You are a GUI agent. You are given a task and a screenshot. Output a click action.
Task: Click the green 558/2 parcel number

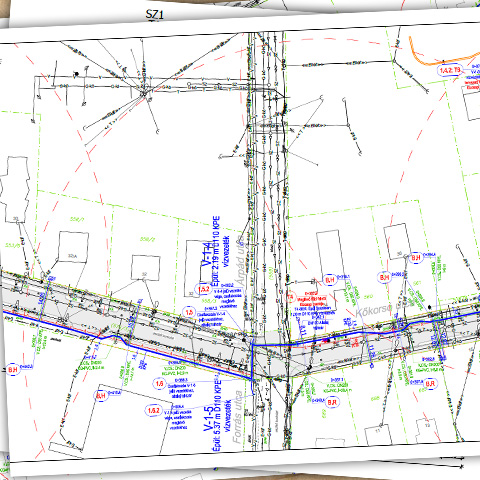[x=147, y=239]
